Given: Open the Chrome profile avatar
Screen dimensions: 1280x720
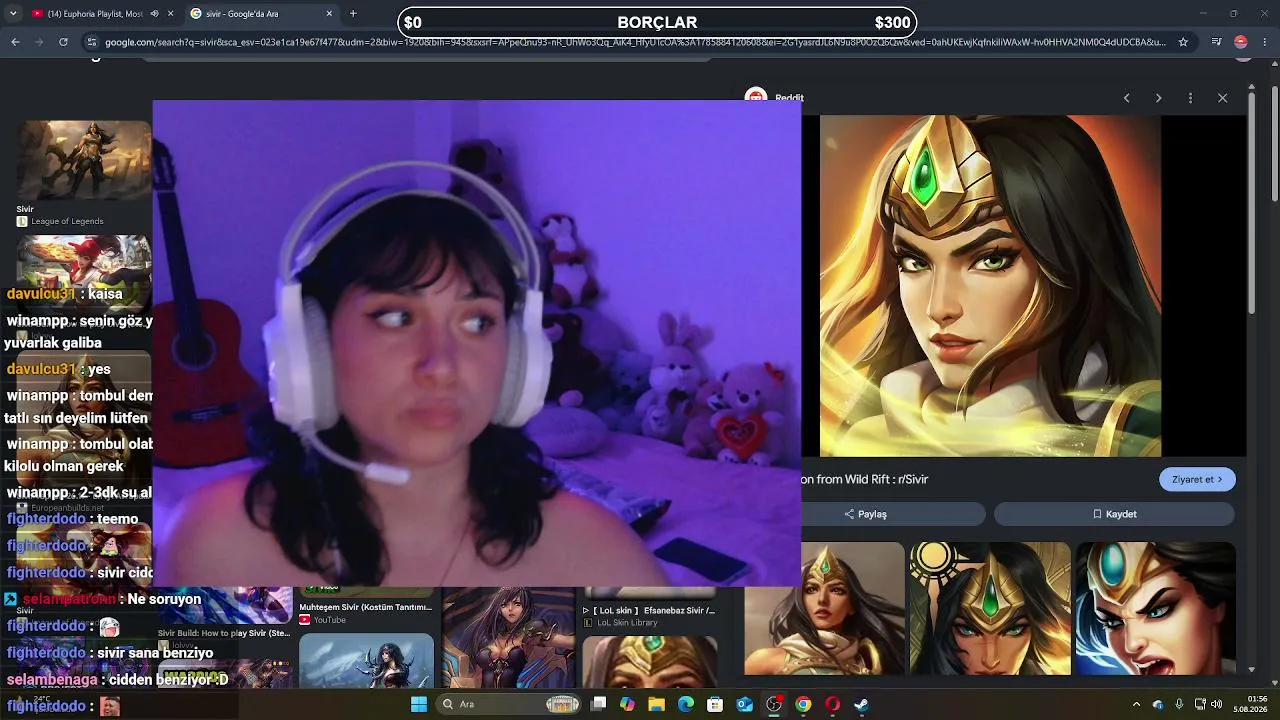Looking at the screenshot, I should click(1241, 42).
